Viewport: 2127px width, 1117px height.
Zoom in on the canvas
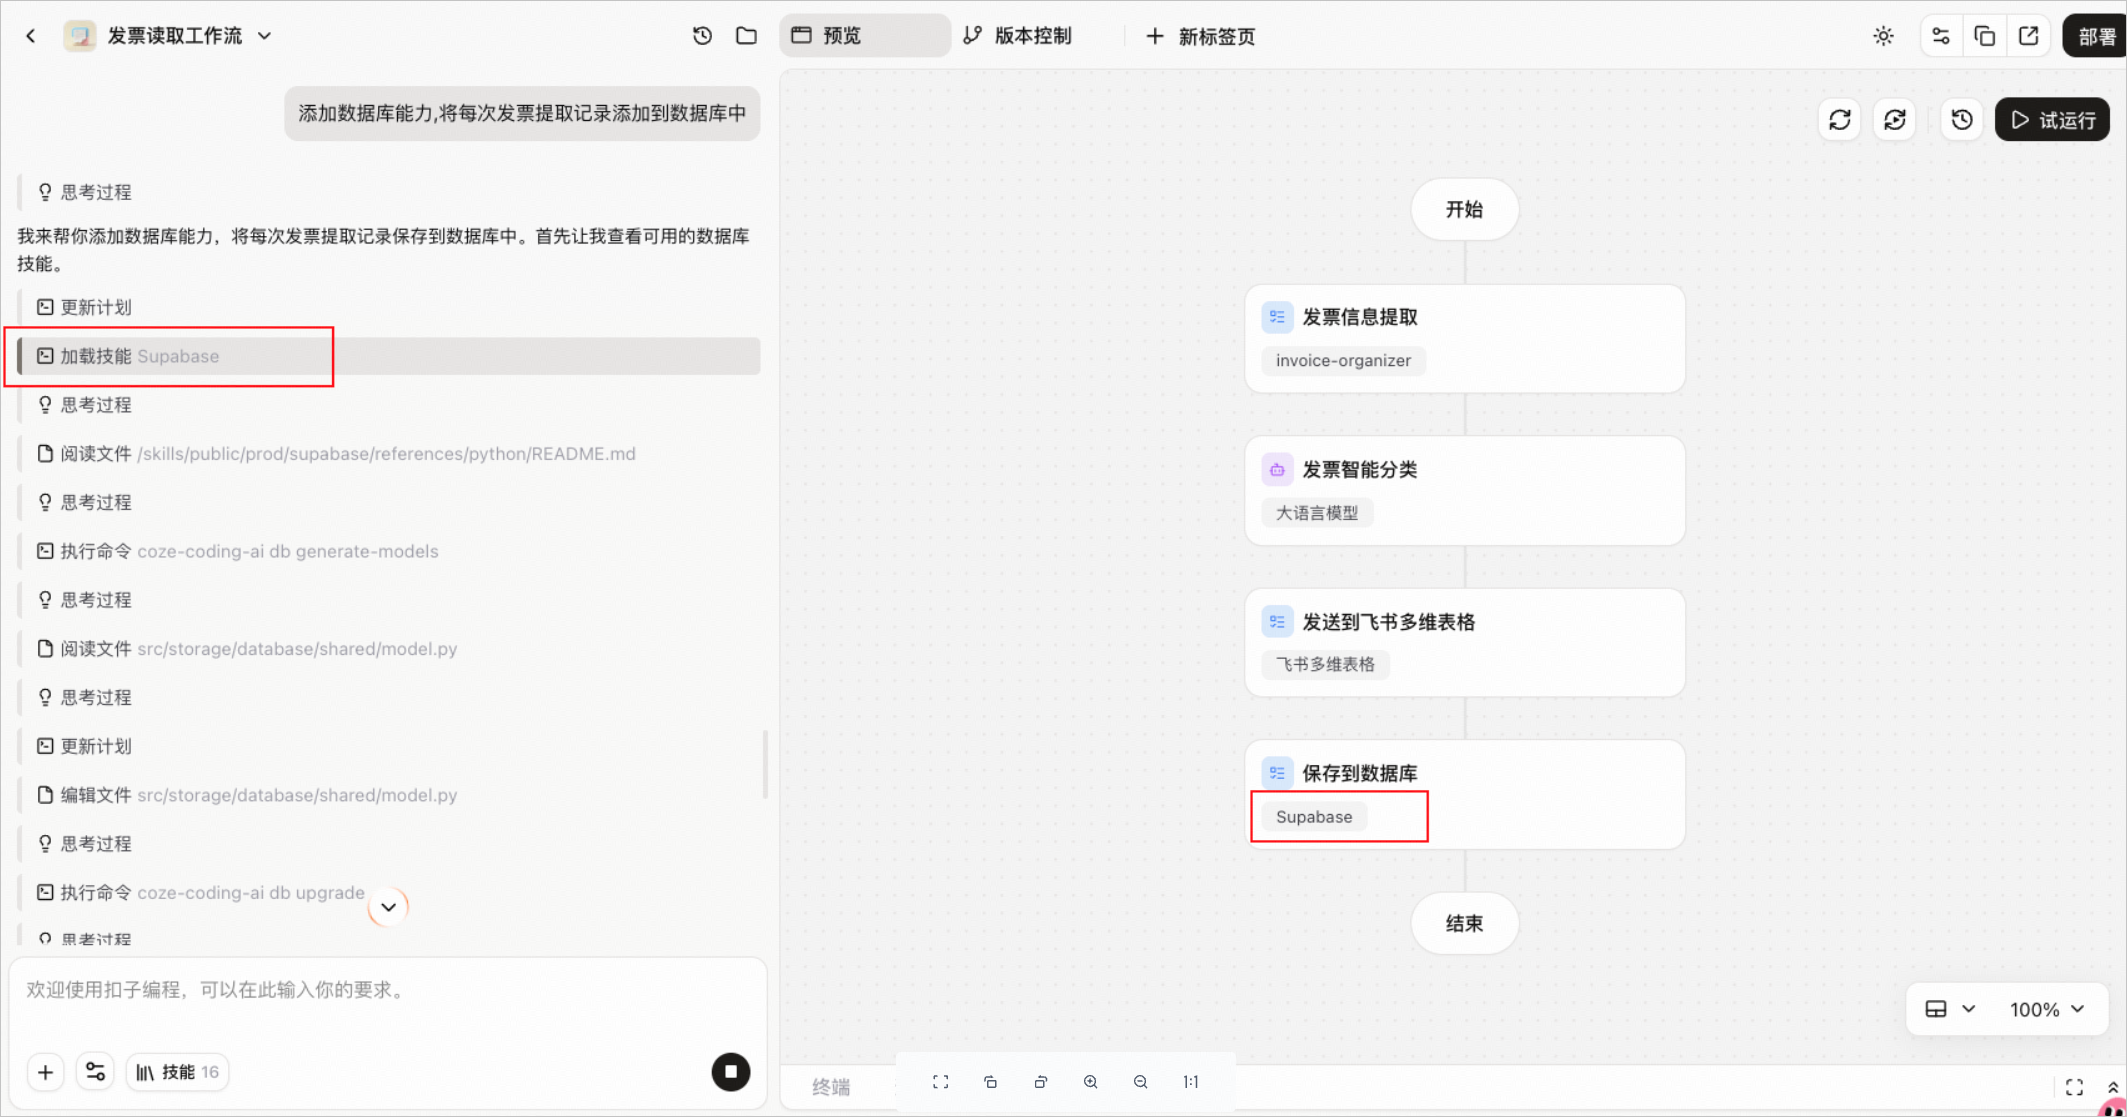click(1090, 1082)
